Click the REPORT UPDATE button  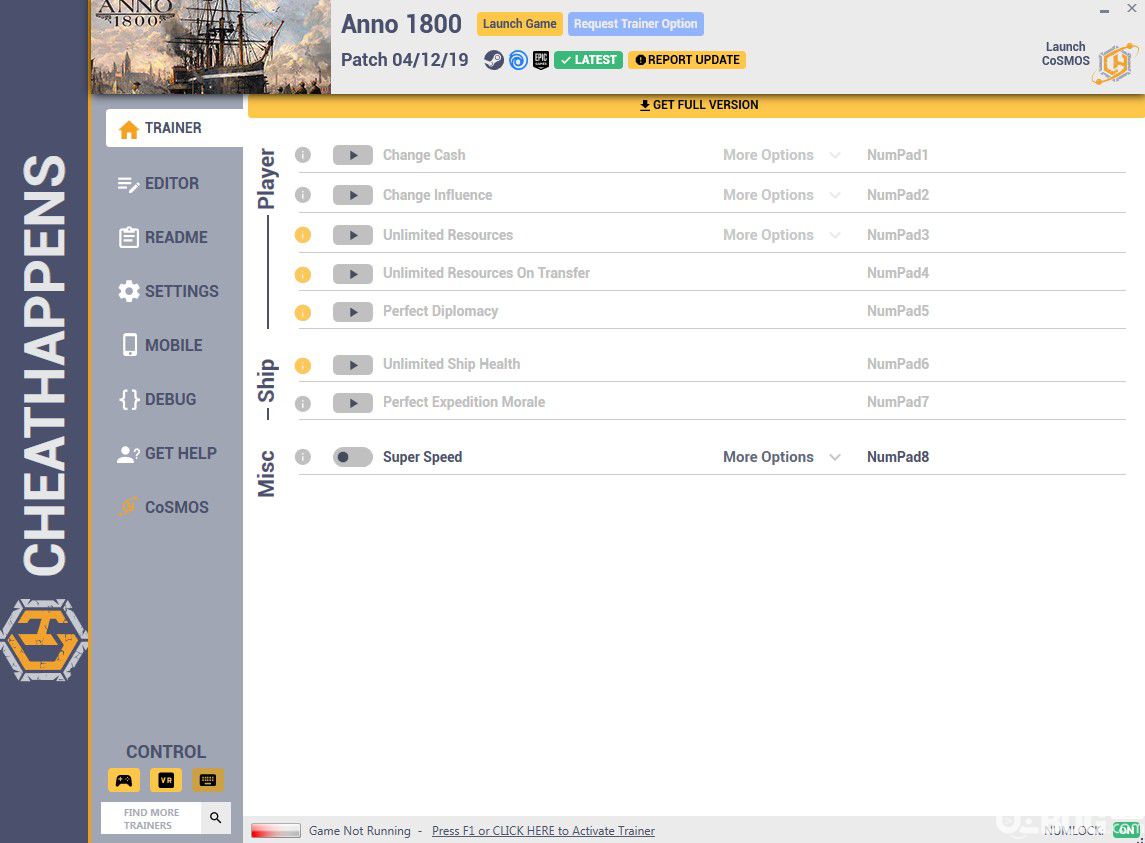(x=687, y=60)
